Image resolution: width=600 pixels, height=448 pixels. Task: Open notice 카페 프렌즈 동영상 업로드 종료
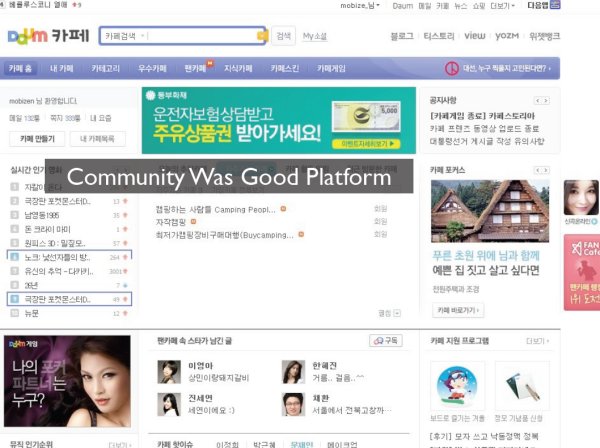coord(484,129)
